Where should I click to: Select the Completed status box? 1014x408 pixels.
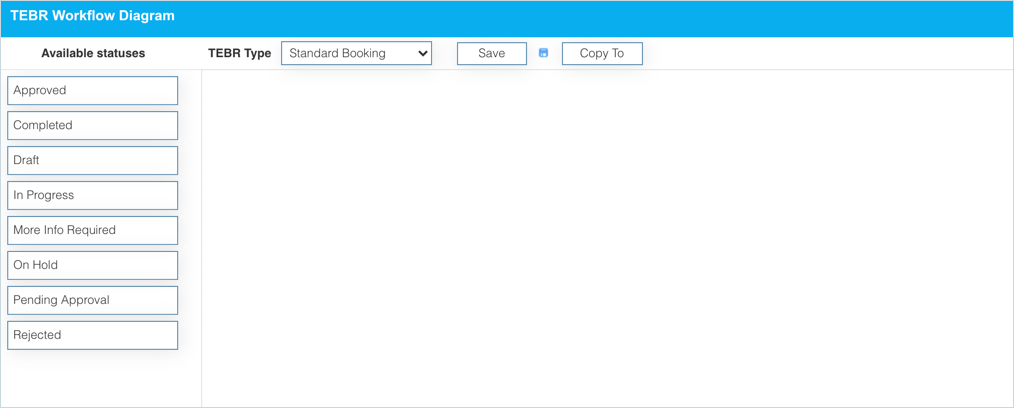coord(93,125)
